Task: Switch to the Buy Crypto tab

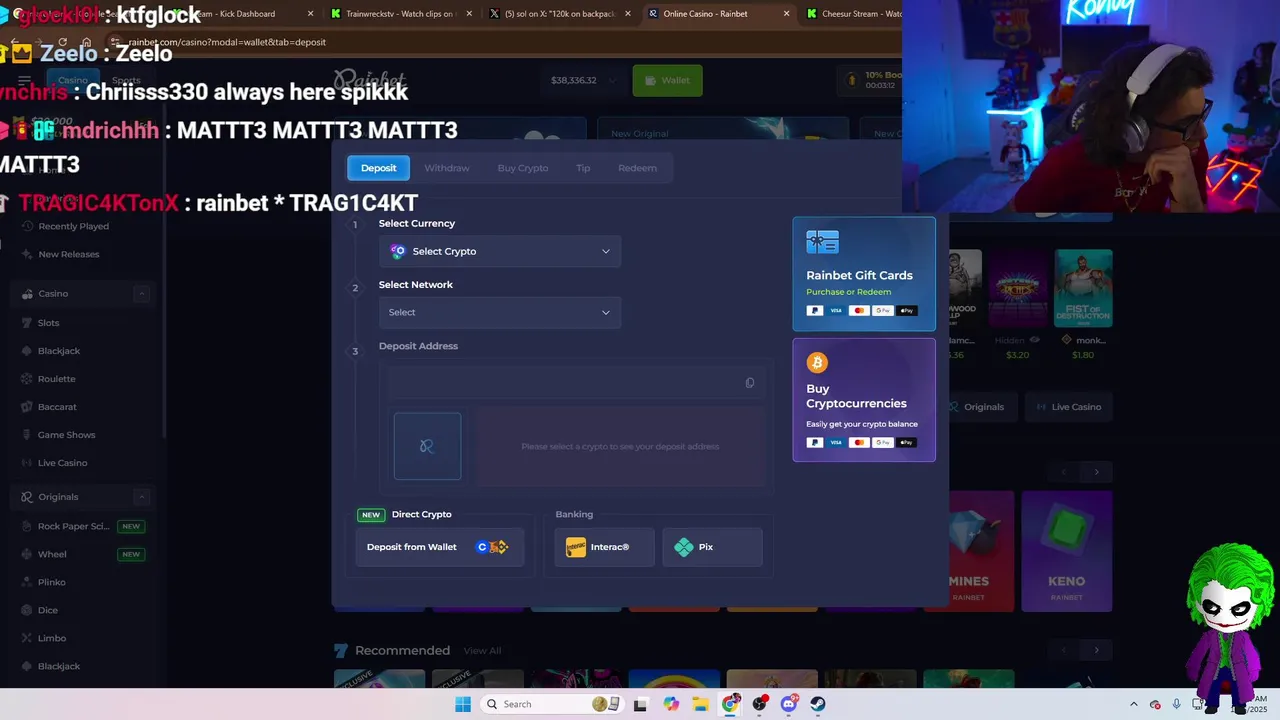Action: point(523,168)
